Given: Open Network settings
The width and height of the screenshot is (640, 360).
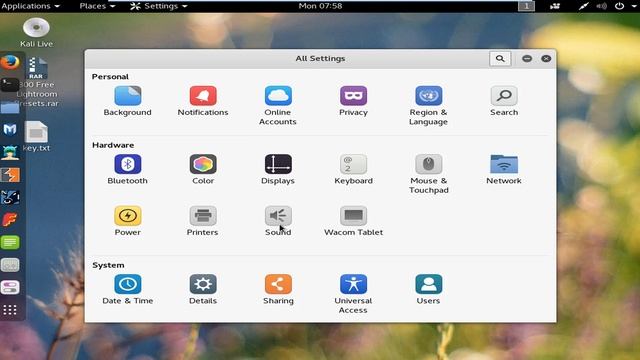Looking at the screenshot, I should click(504, 169).
